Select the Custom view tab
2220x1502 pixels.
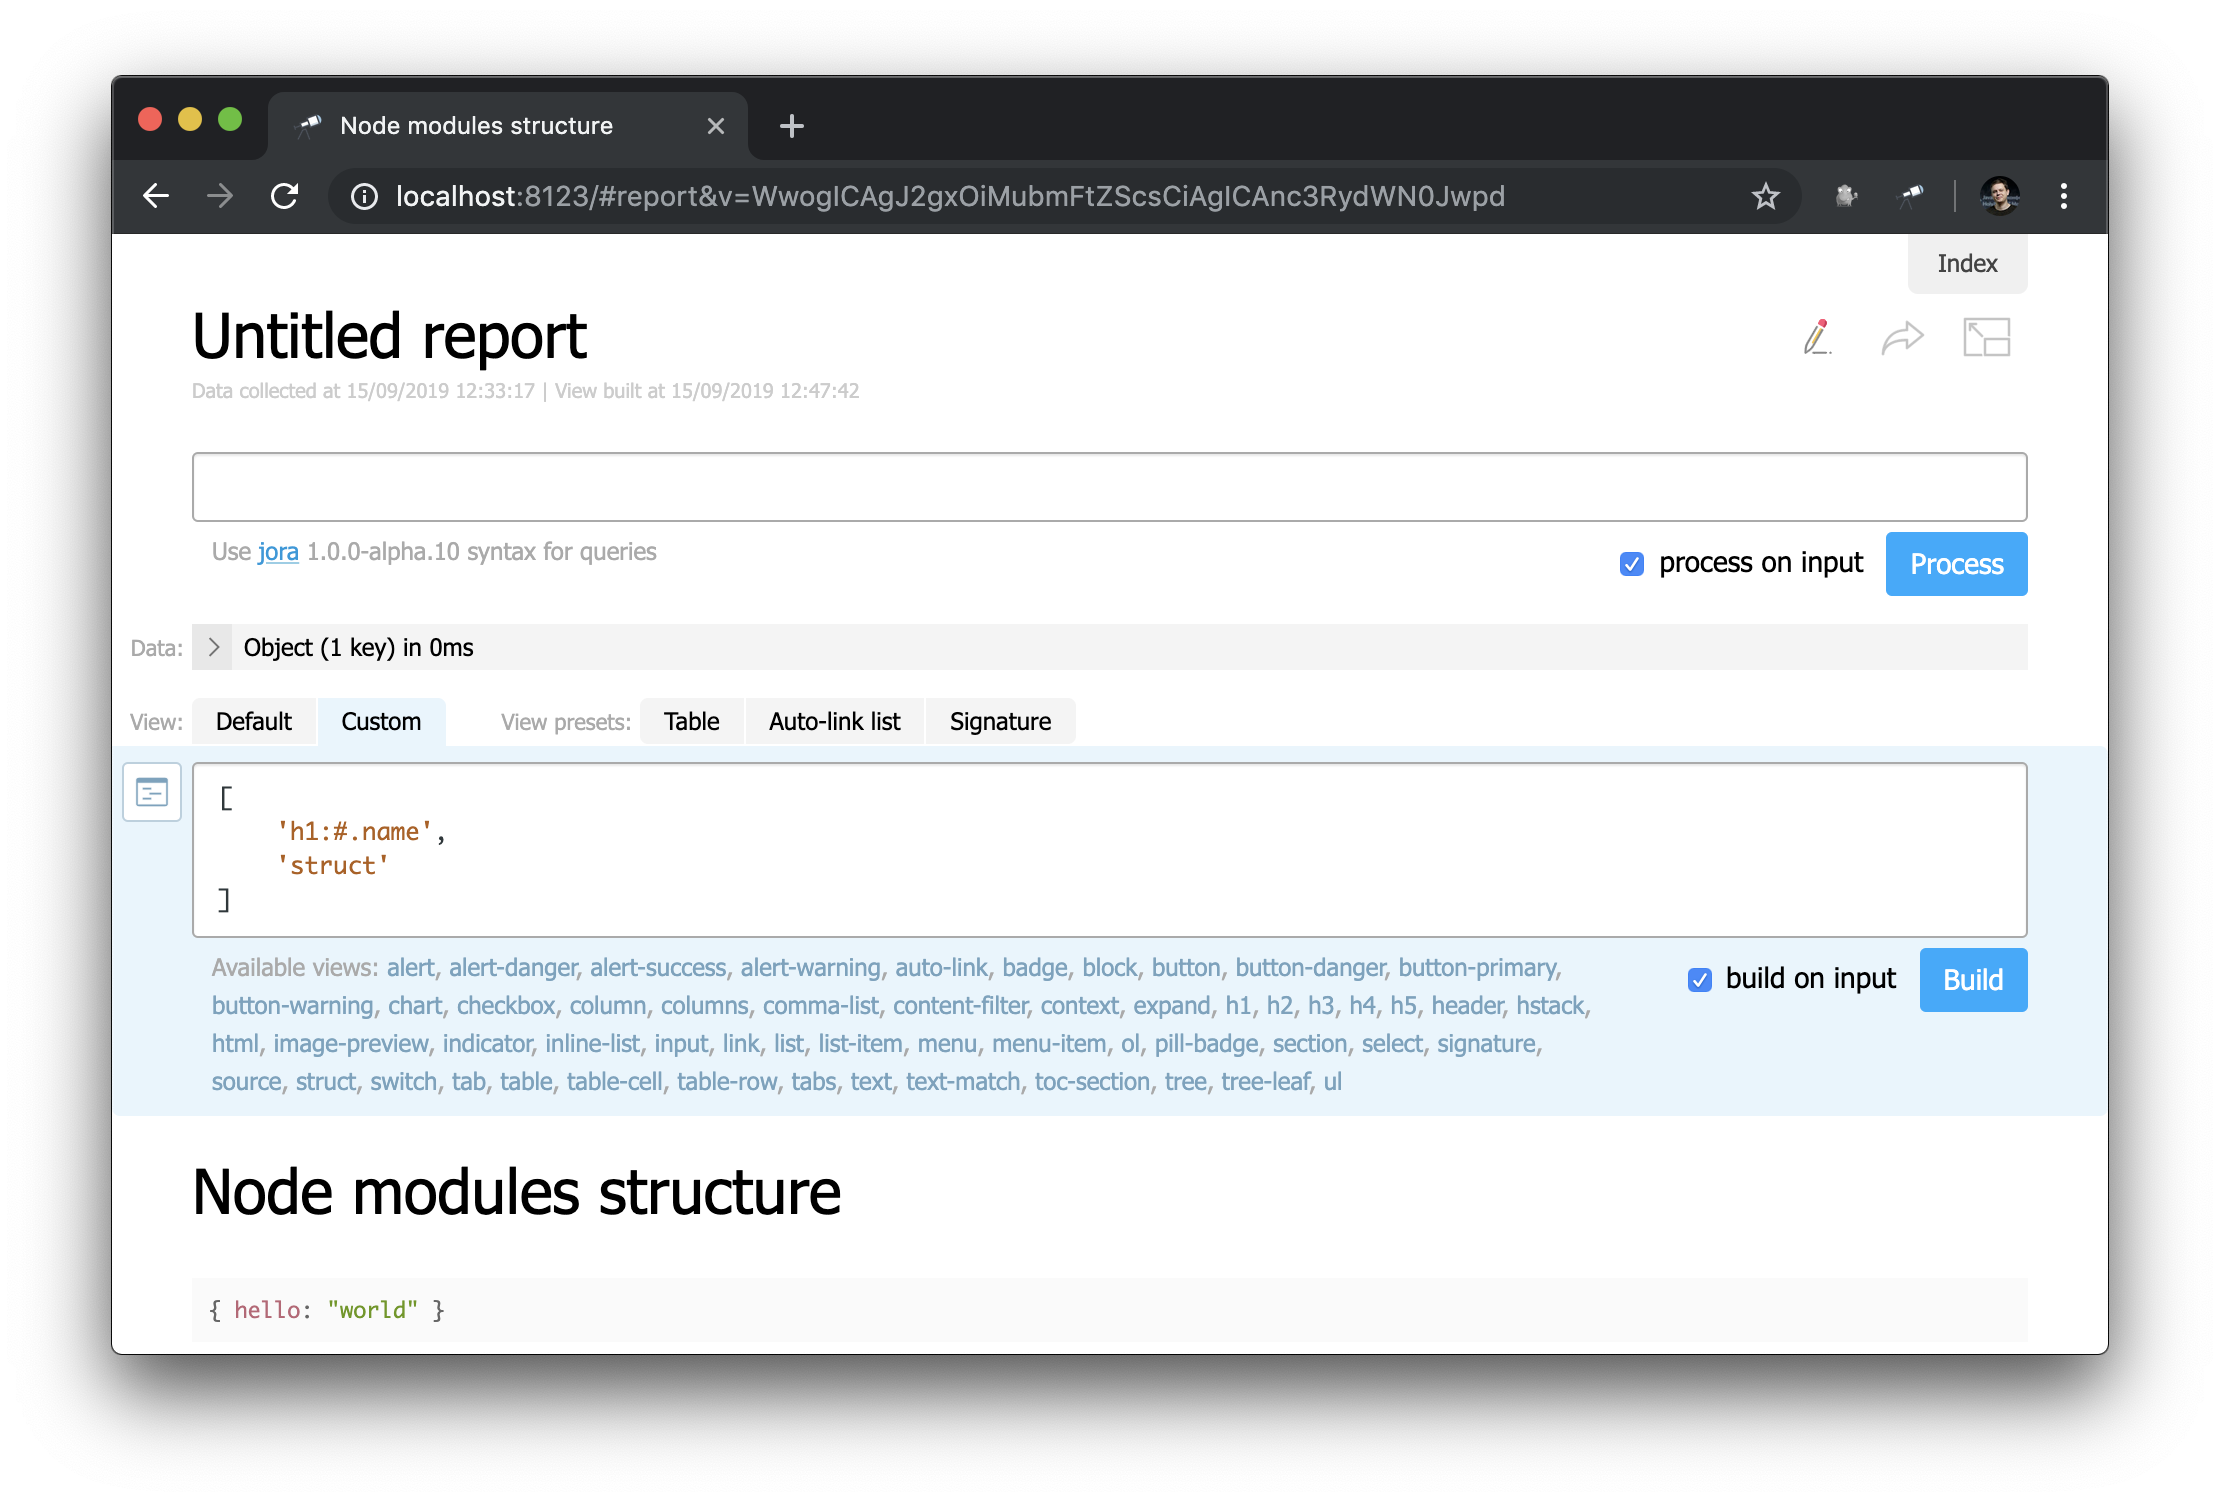click(x=381, y=722)
